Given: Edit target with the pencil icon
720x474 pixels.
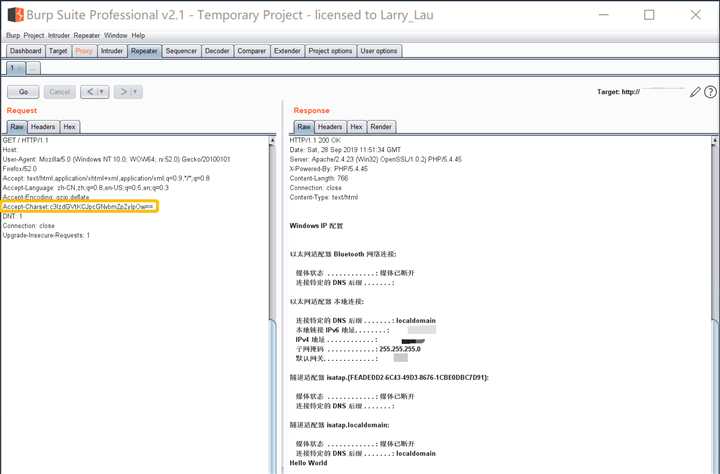Looking at the screenshot, I should point(695,92).
